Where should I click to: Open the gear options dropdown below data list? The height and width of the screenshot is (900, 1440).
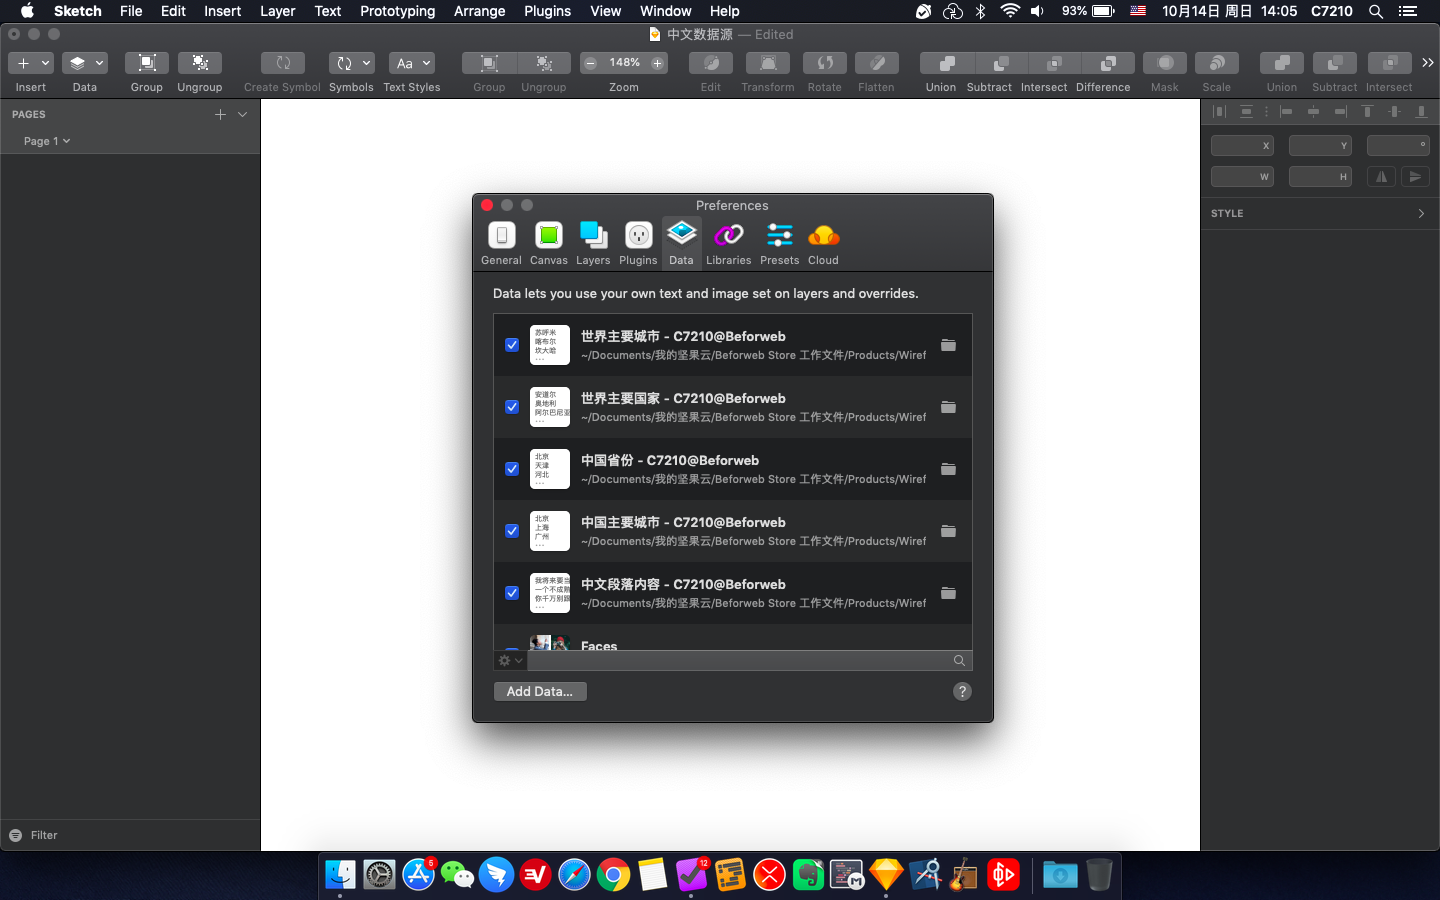510,661
